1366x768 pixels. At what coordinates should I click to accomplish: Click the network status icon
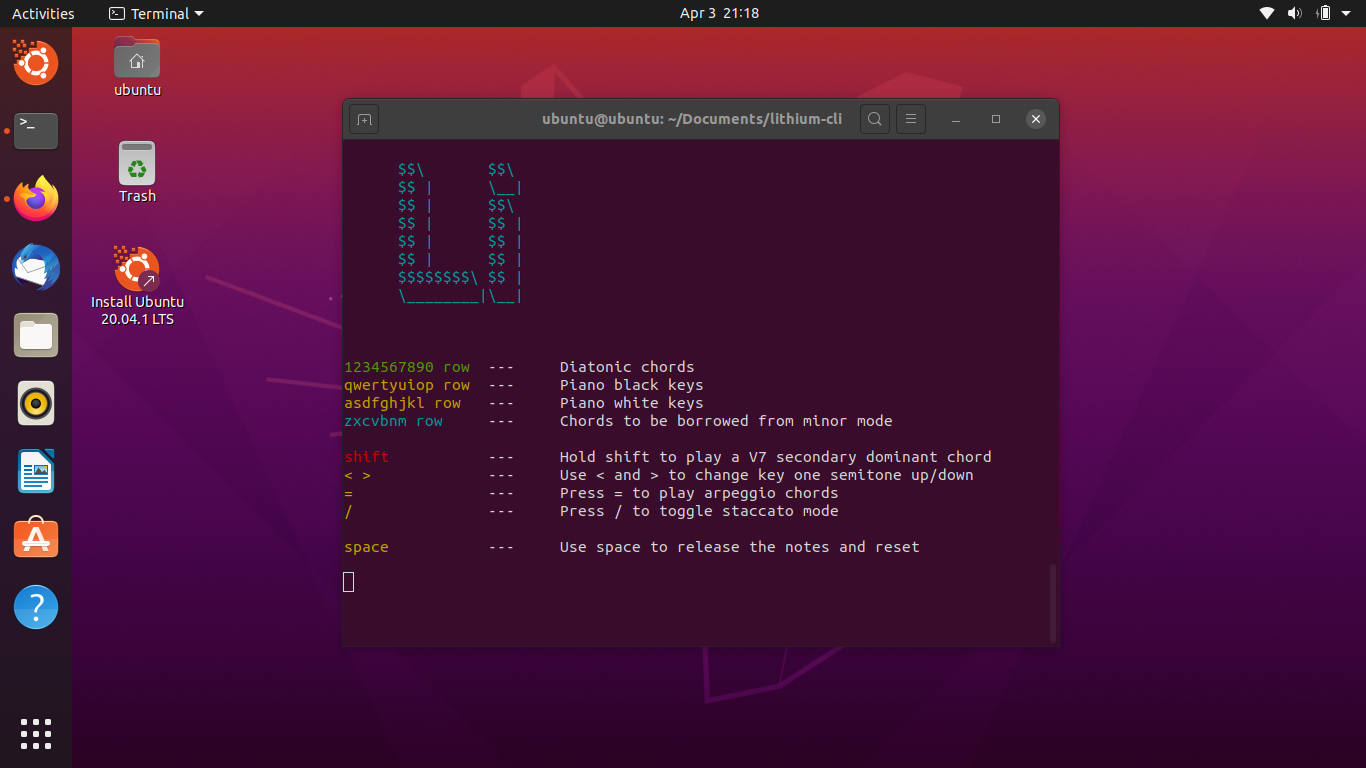(x=1267, y=13)
